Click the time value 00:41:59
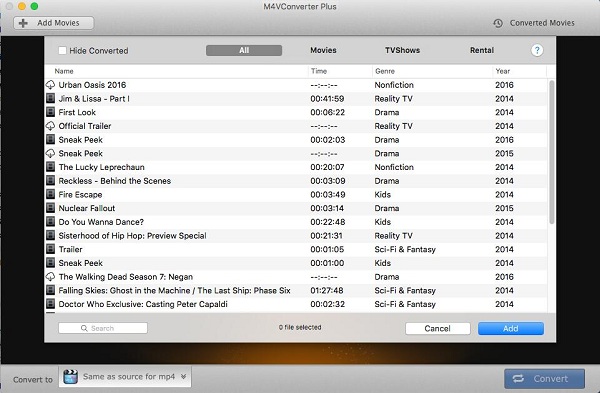Screen dimensions: 600x393 (327, 99)
